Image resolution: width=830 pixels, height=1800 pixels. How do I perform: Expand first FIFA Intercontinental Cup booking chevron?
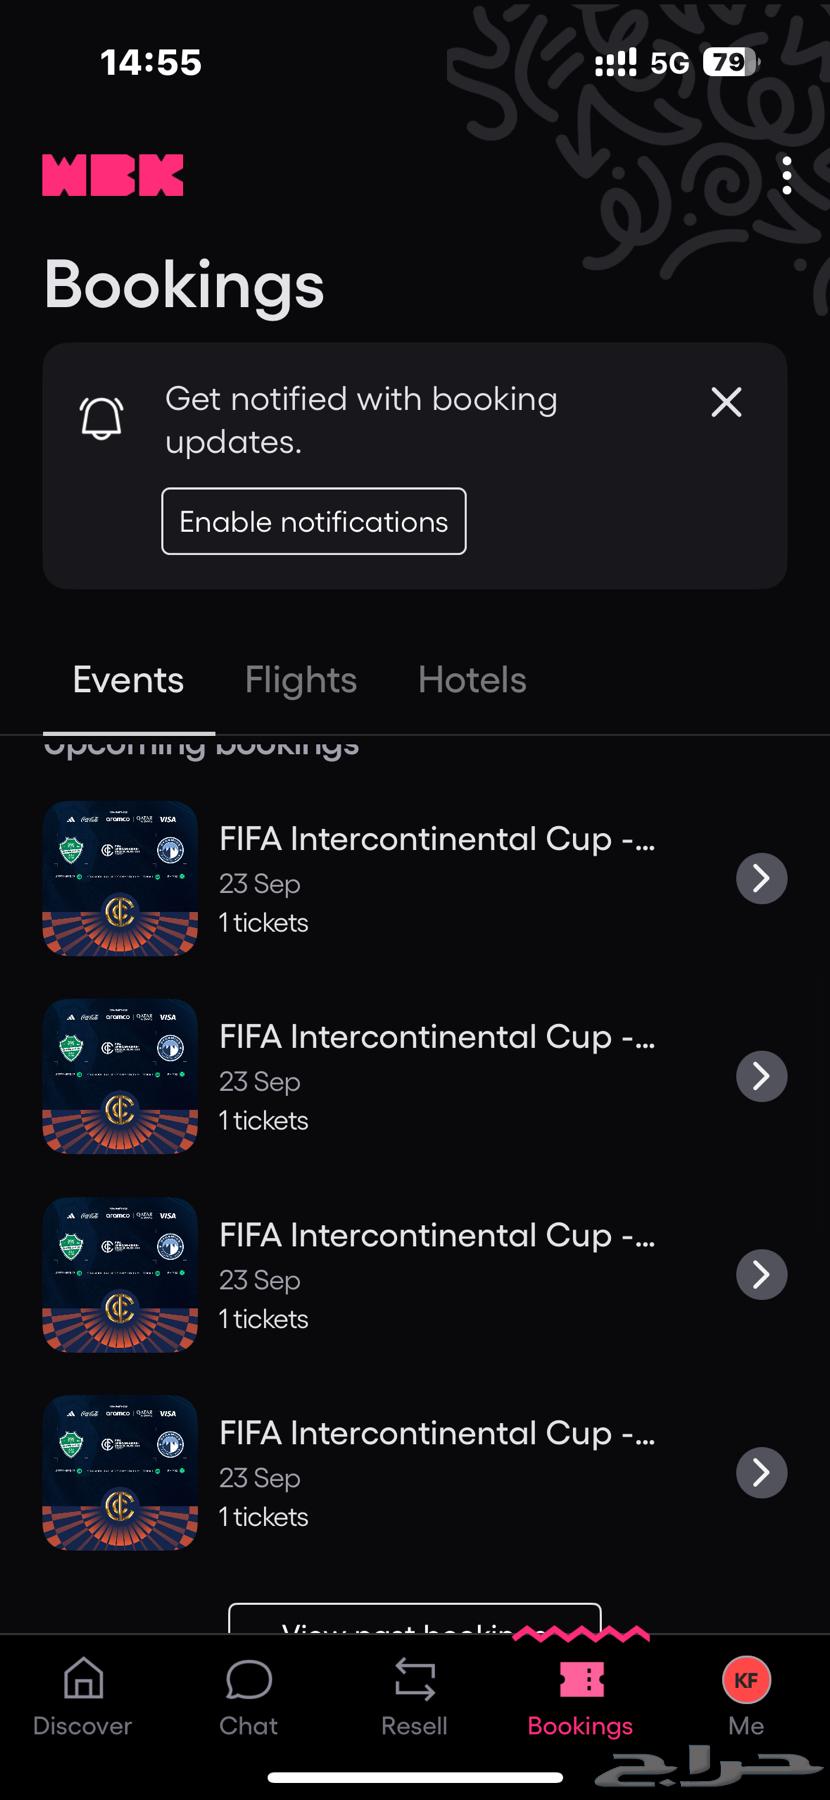click(761, 878)
